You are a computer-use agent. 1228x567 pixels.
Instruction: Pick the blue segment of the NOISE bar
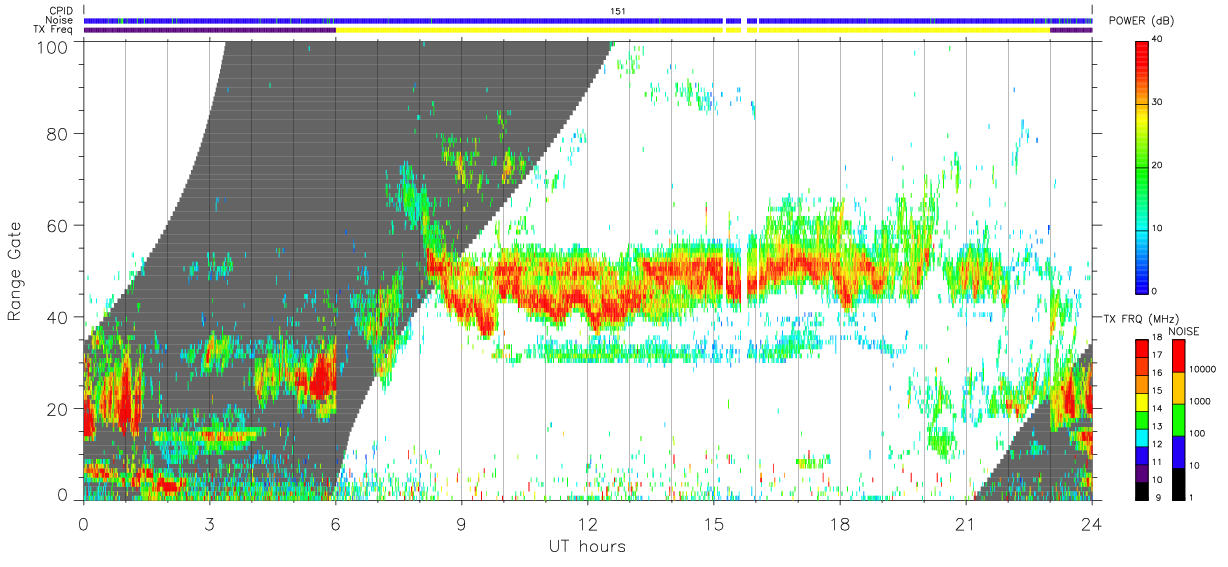point(1179,450)
